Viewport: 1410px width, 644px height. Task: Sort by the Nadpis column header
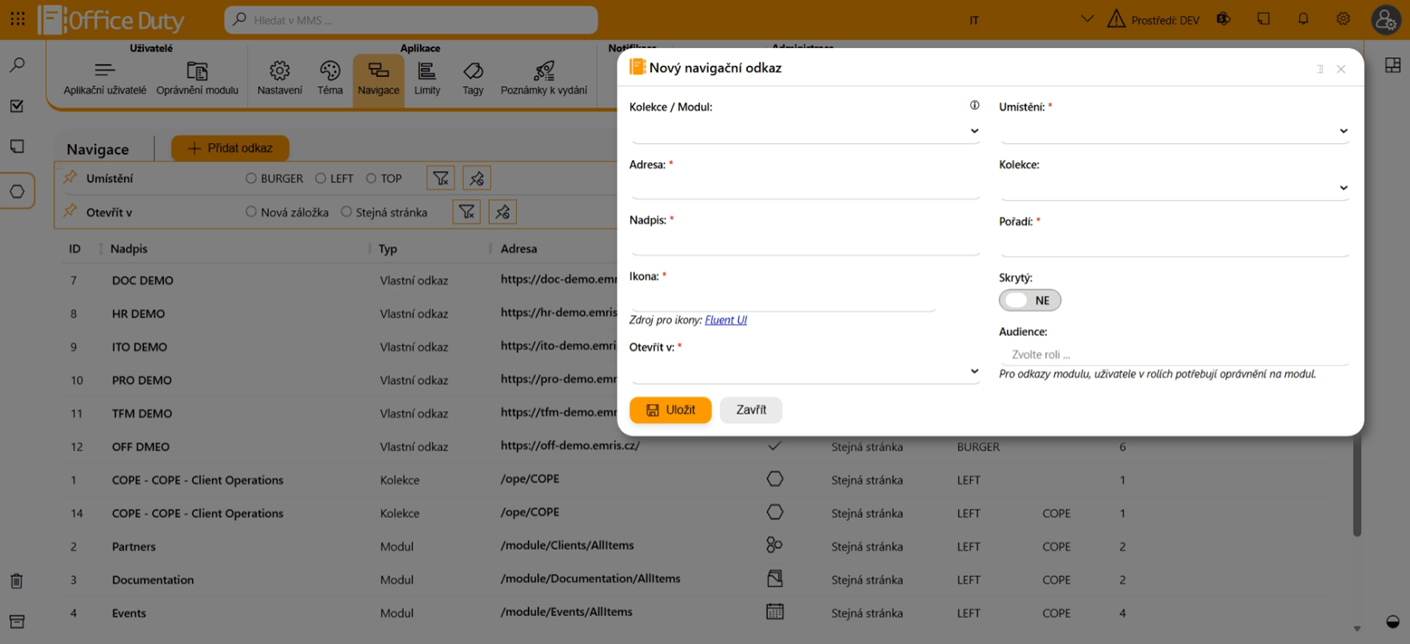(x=129, y=248)
